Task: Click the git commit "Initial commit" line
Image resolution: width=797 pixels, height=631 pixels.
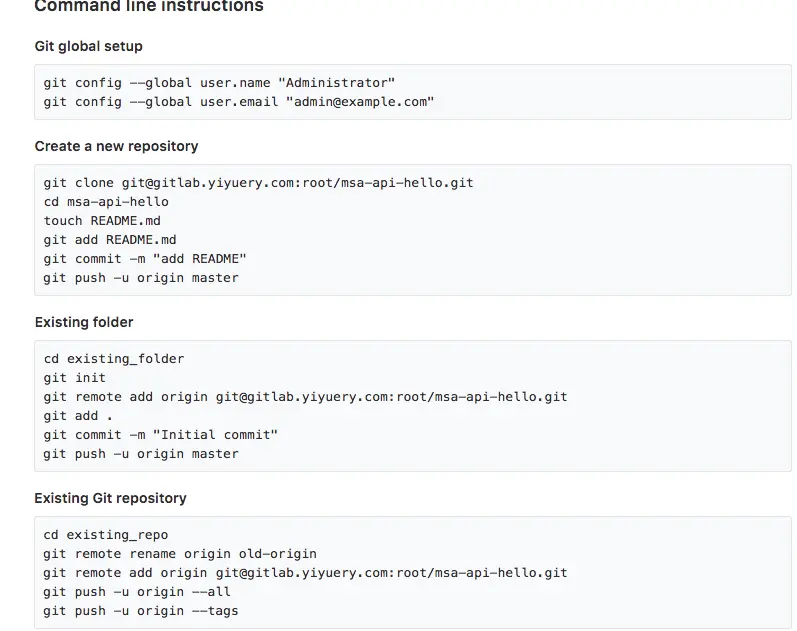Action: 160,434
